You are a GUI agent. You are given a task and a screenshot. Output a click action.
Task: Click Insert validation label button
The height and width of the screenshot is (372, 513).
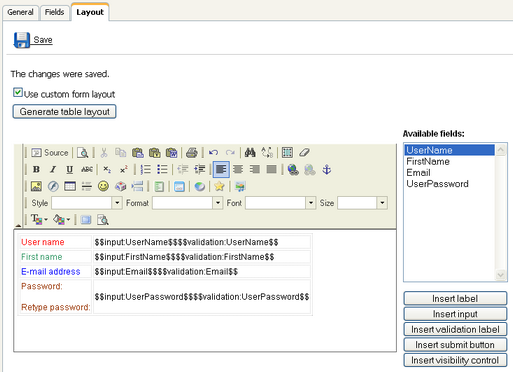click(x=455, y=329)
